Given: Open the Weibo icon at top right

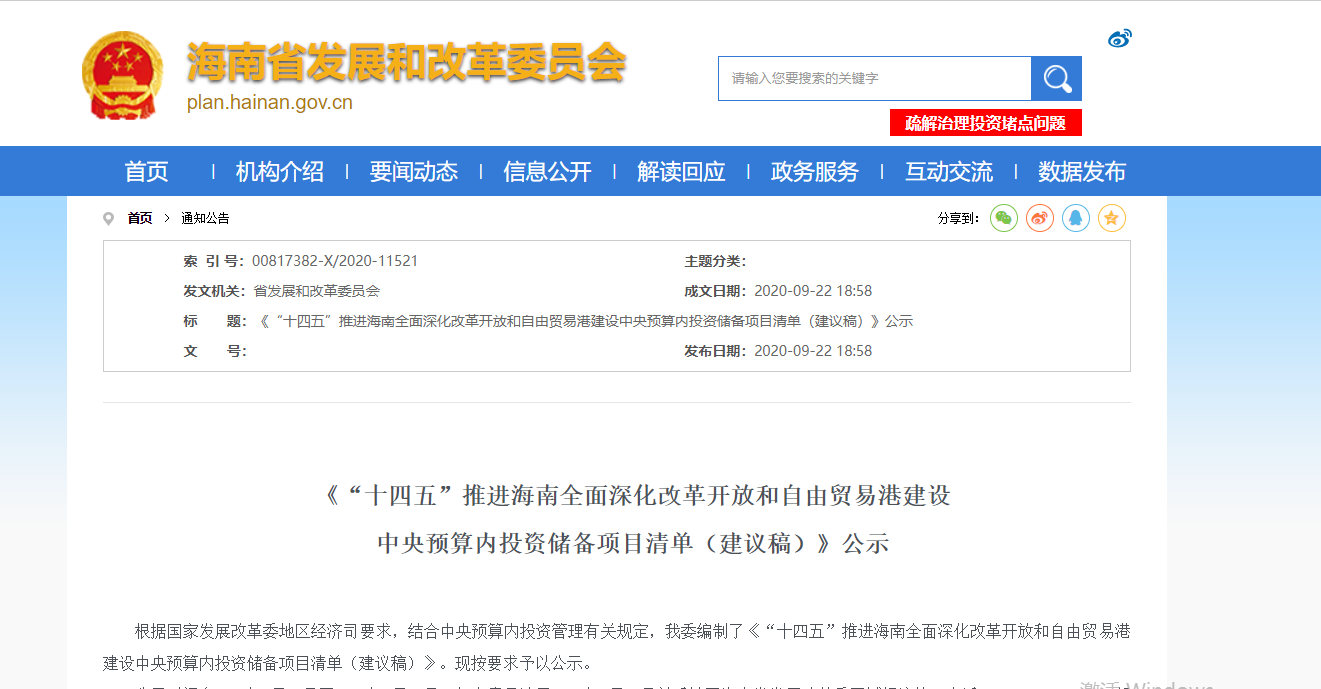Looking at the screenshot, I should [x=1119, y=39].
